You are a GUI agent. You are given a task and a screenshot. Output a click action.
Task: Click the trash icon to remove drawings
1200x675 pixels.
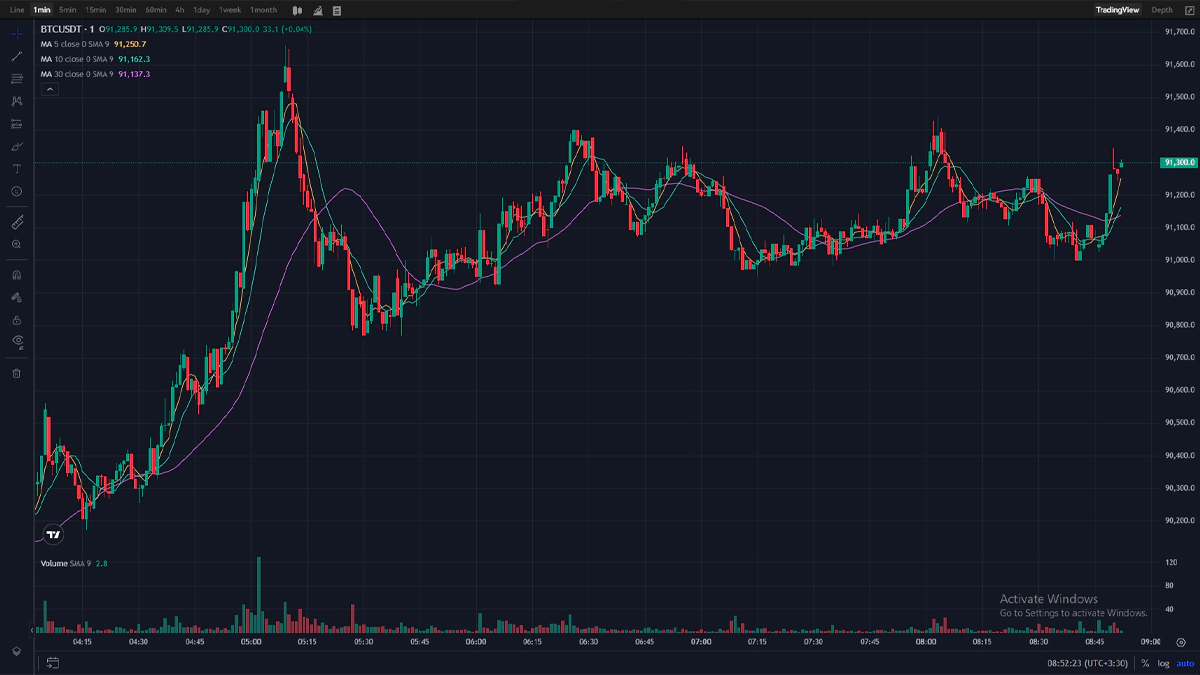tap(16, 373)
